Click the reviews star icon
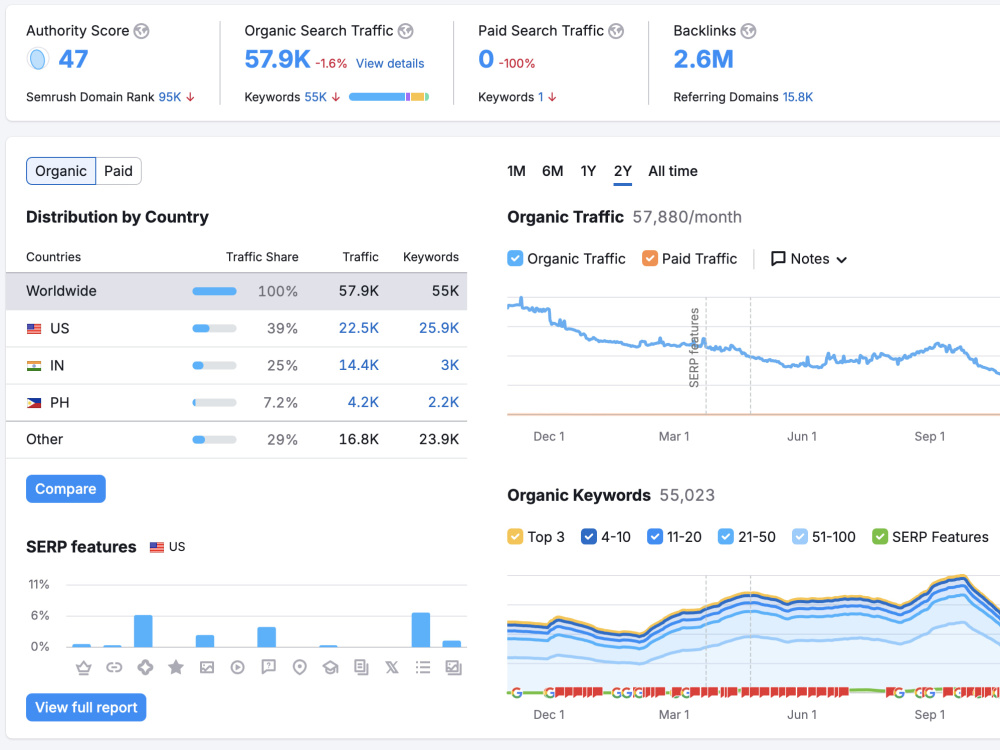Screen dimensions: 1000x750 pyautogui.click(x=176, y=667)
